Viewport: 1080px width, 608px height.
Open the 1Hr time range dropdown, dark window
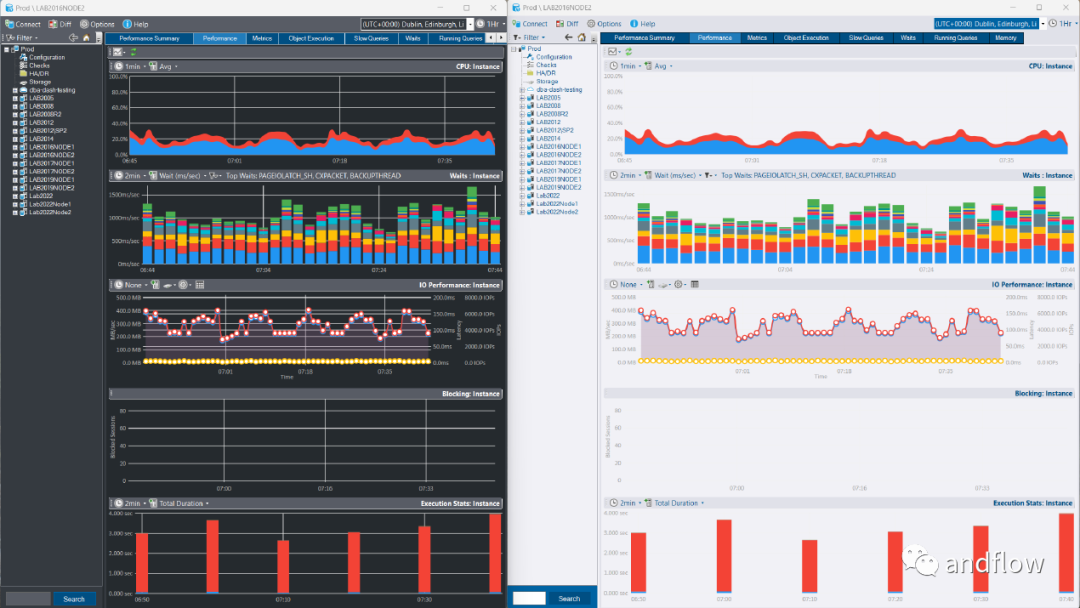[x=489, y=24]
